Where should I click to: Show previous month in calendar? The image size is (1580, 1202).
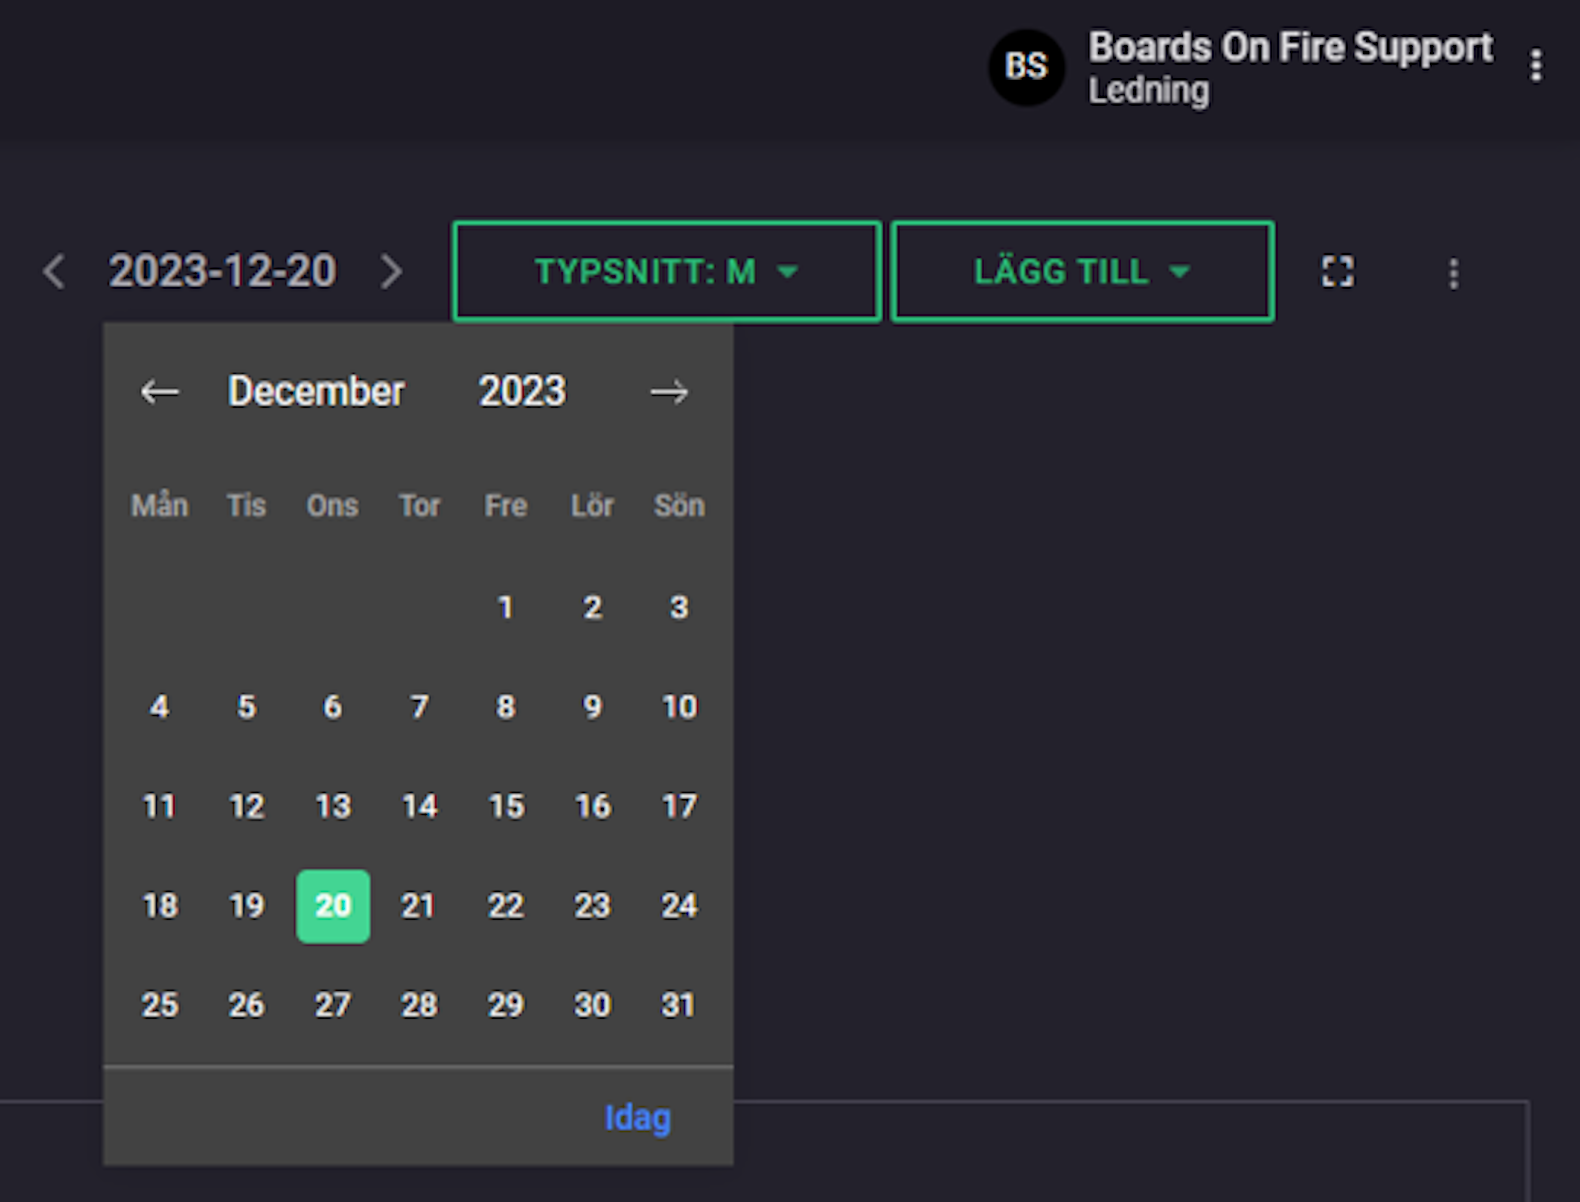(159, 392)
